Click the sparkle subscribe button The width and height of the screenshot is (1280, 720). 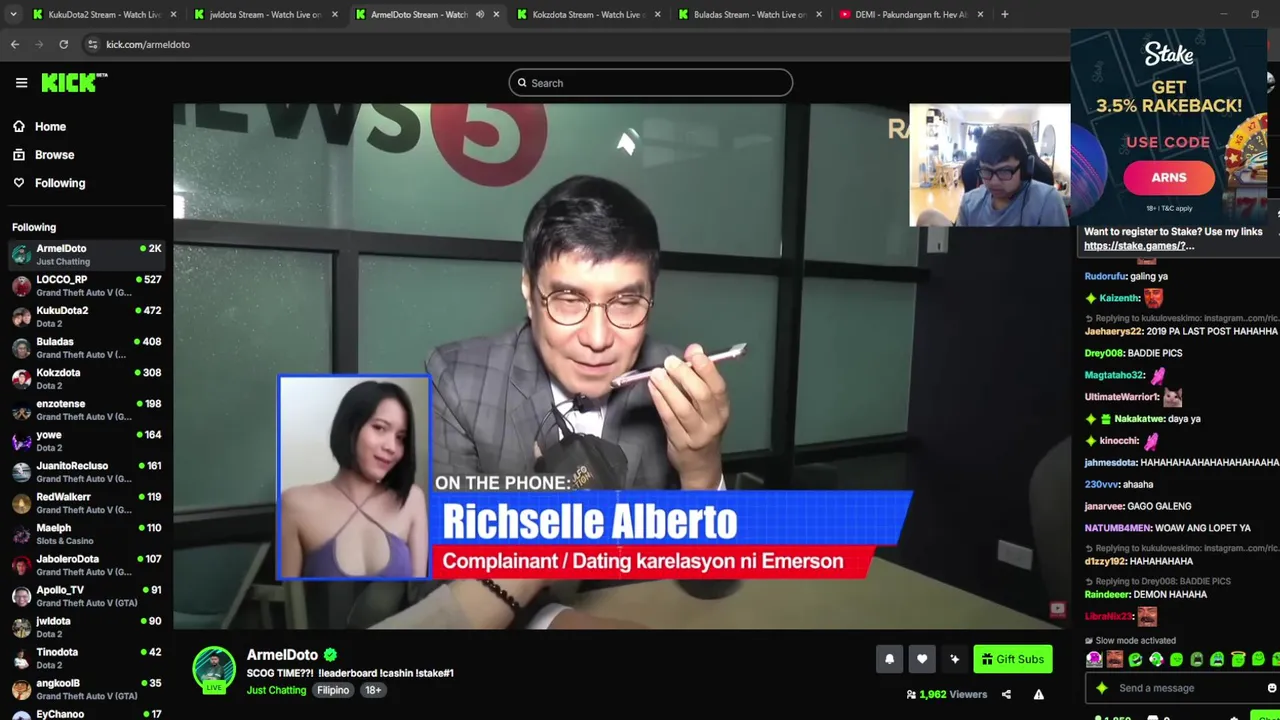(955, 659)
